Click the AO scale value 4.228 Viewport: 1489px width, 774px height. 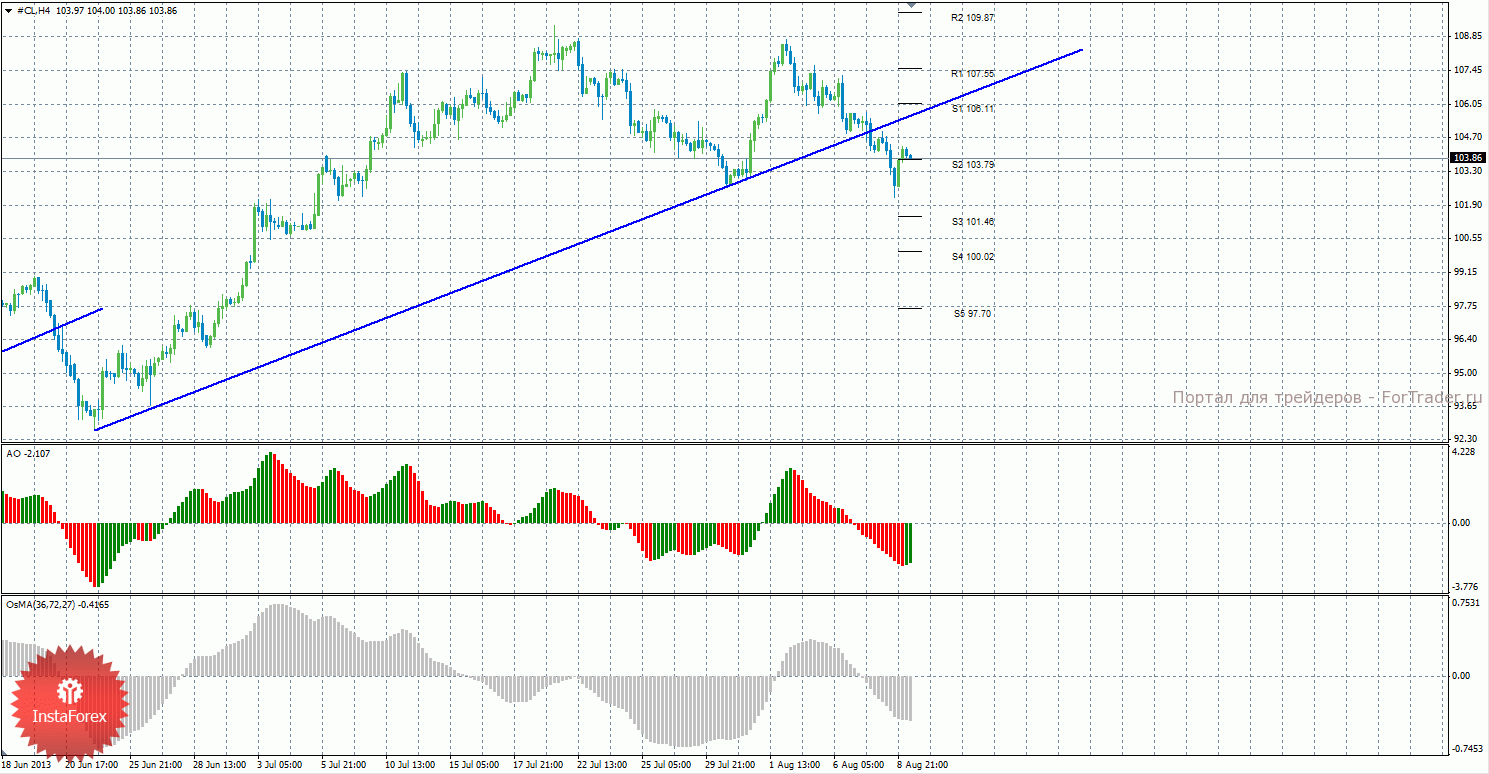1464,452
